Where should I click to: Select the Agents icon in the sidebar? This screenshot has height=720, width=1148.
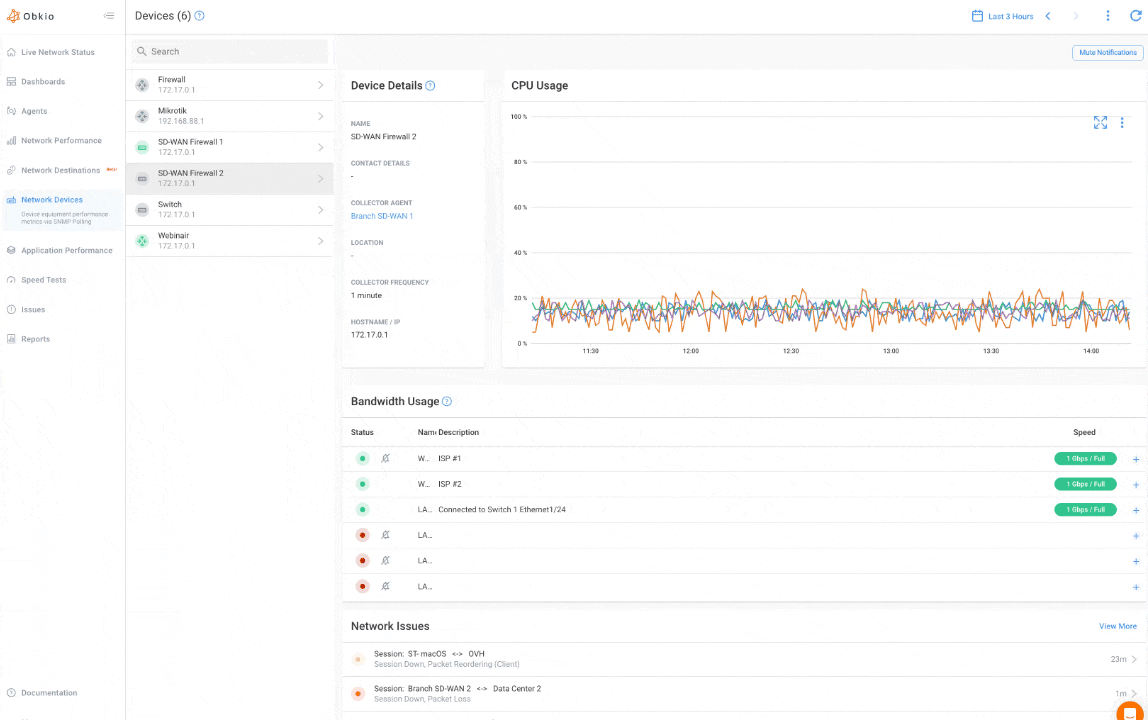[x=11, y=110]
